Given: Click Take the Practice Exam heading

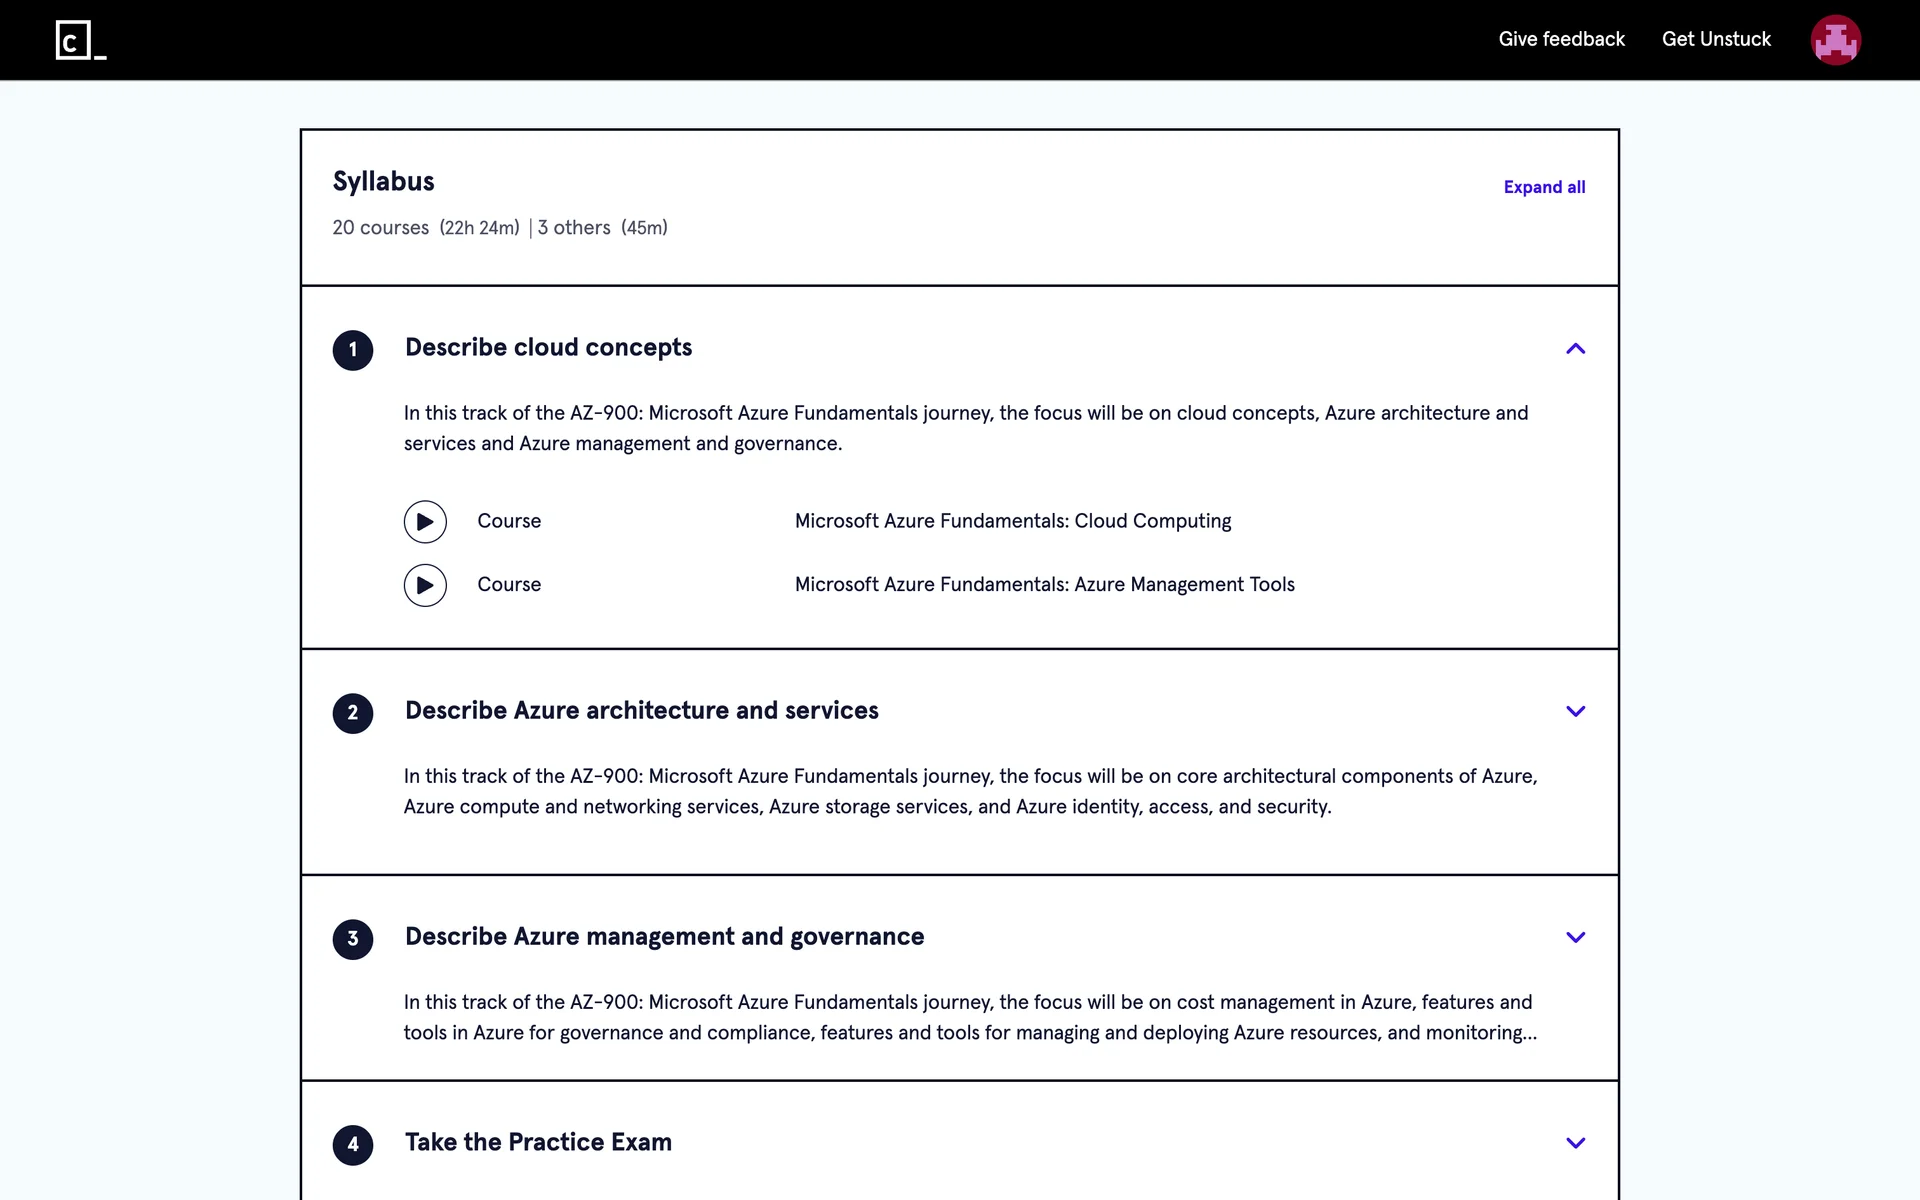Looking at the screenshot, I should coord(538,1142).
